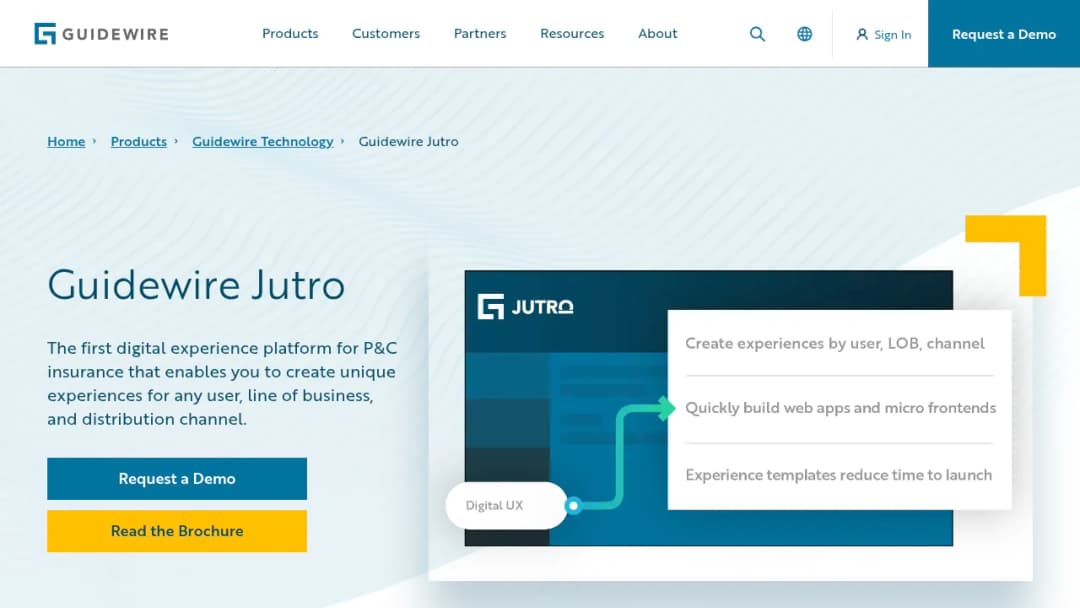Open the language globe icon
Image resolution: width=1080 pixels, height=608 pixels.
(x=804, y=34)
